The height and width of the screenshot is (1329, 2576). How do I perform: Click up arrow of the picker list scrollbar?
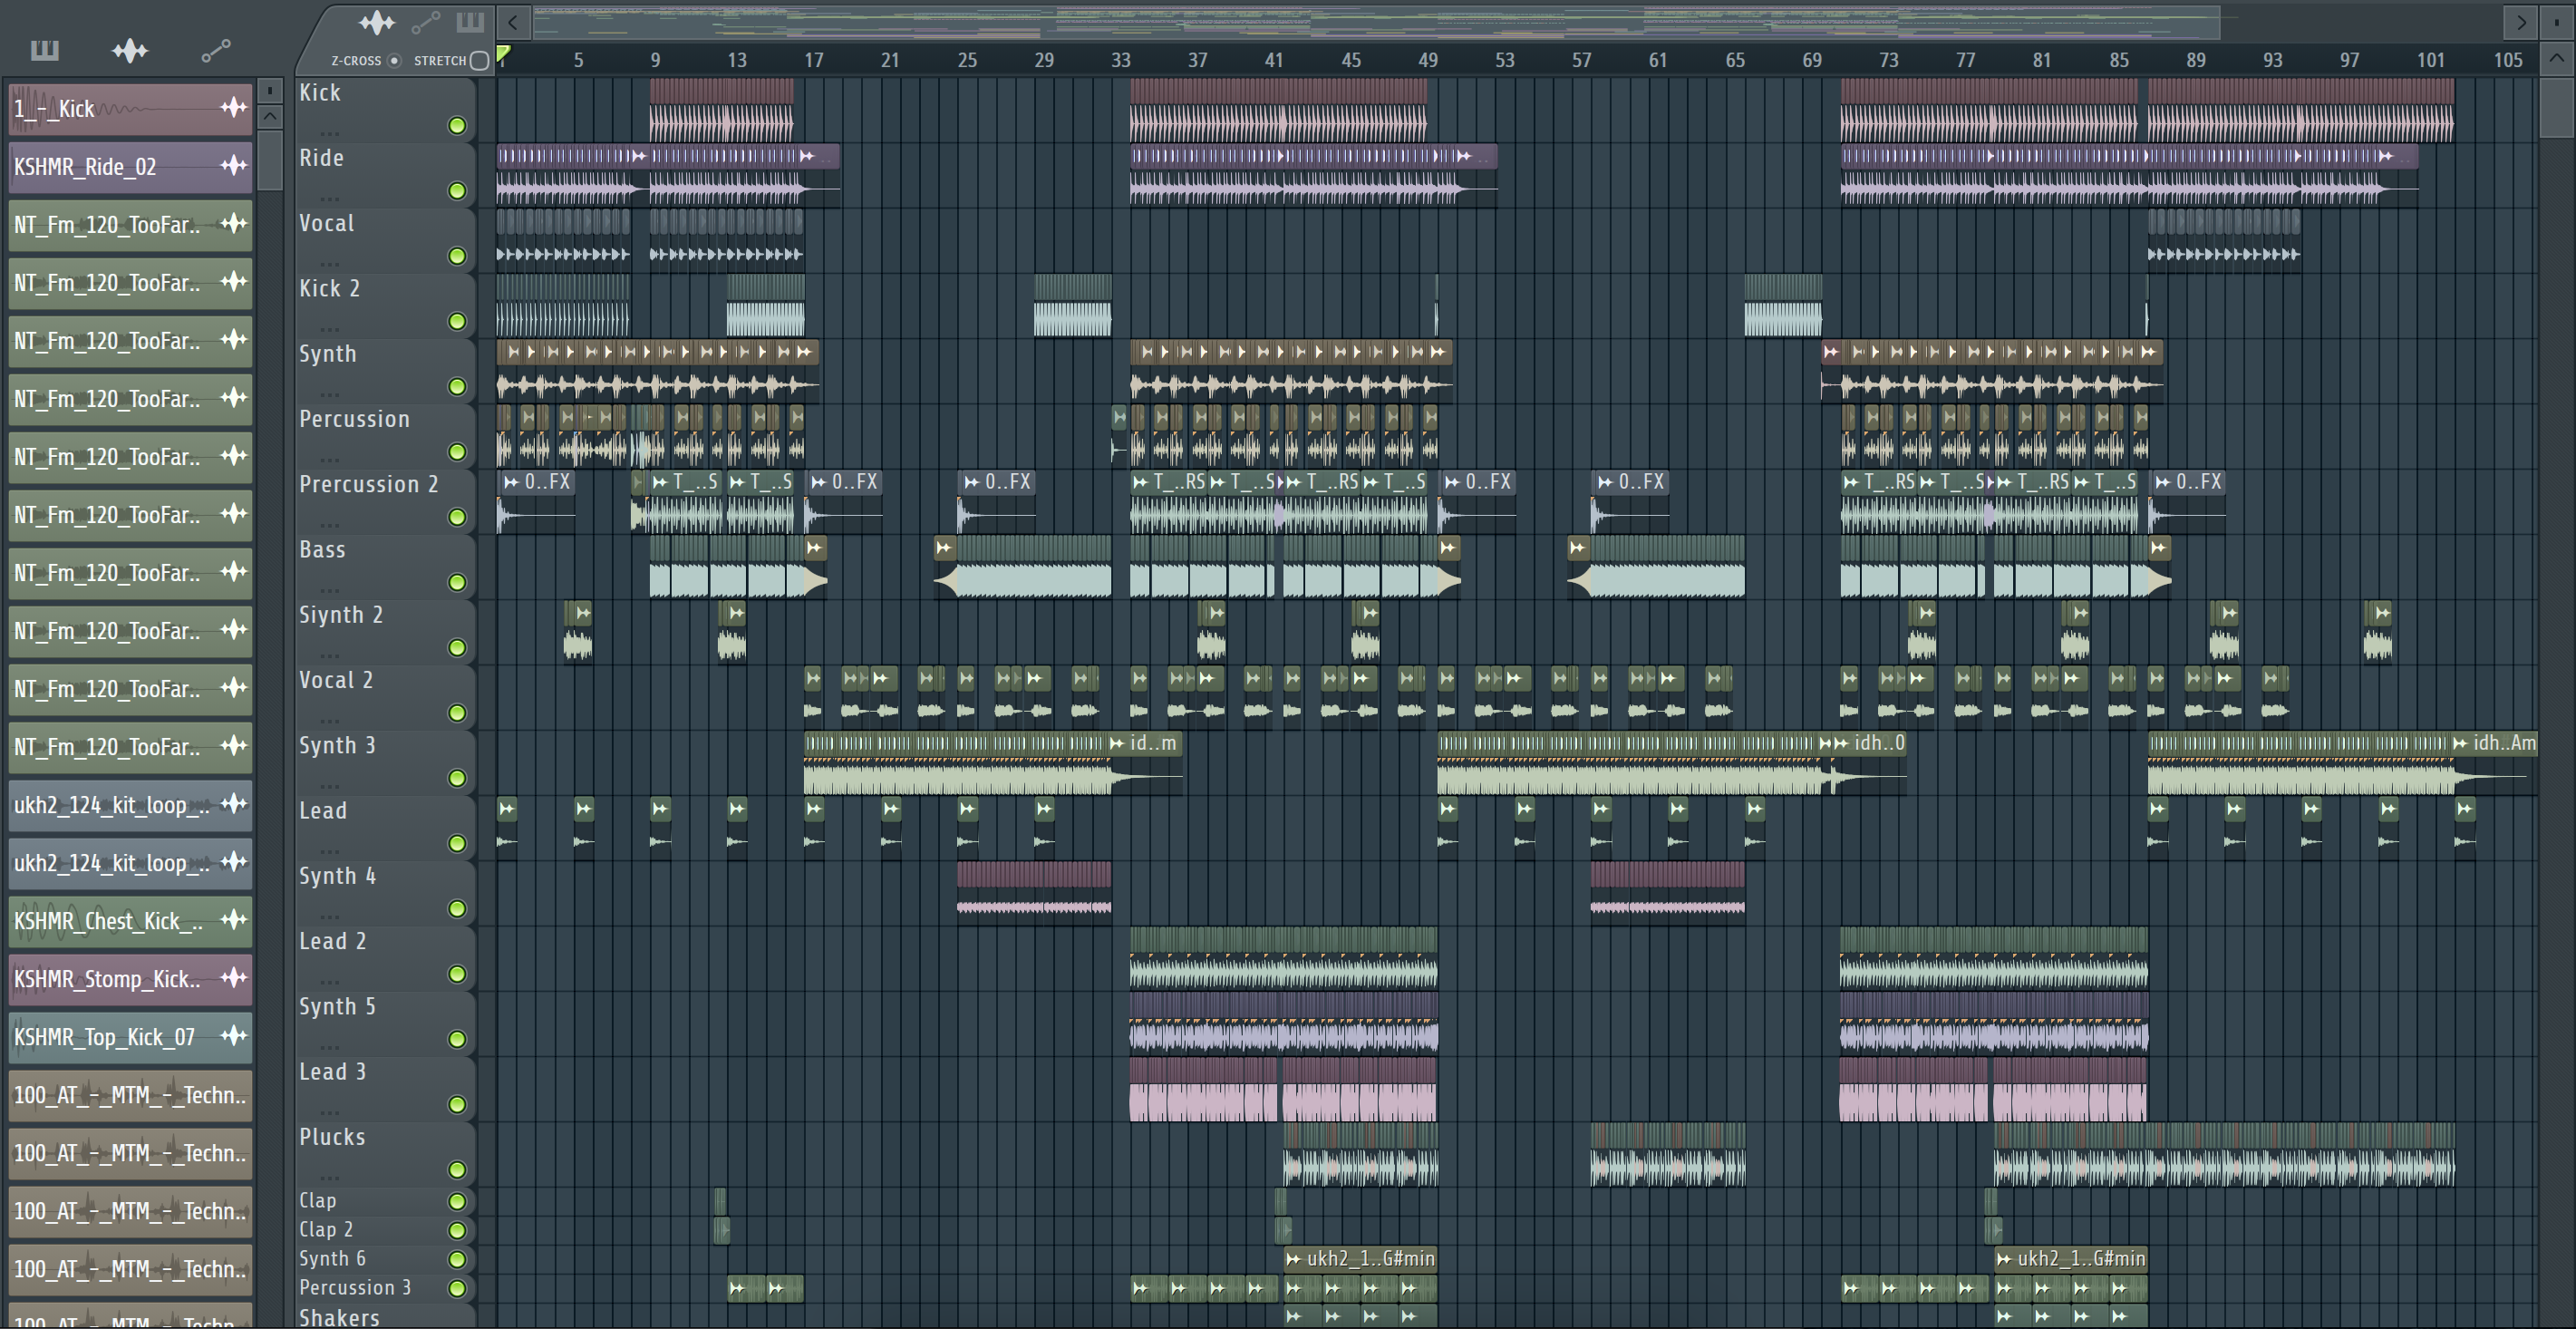270,117
